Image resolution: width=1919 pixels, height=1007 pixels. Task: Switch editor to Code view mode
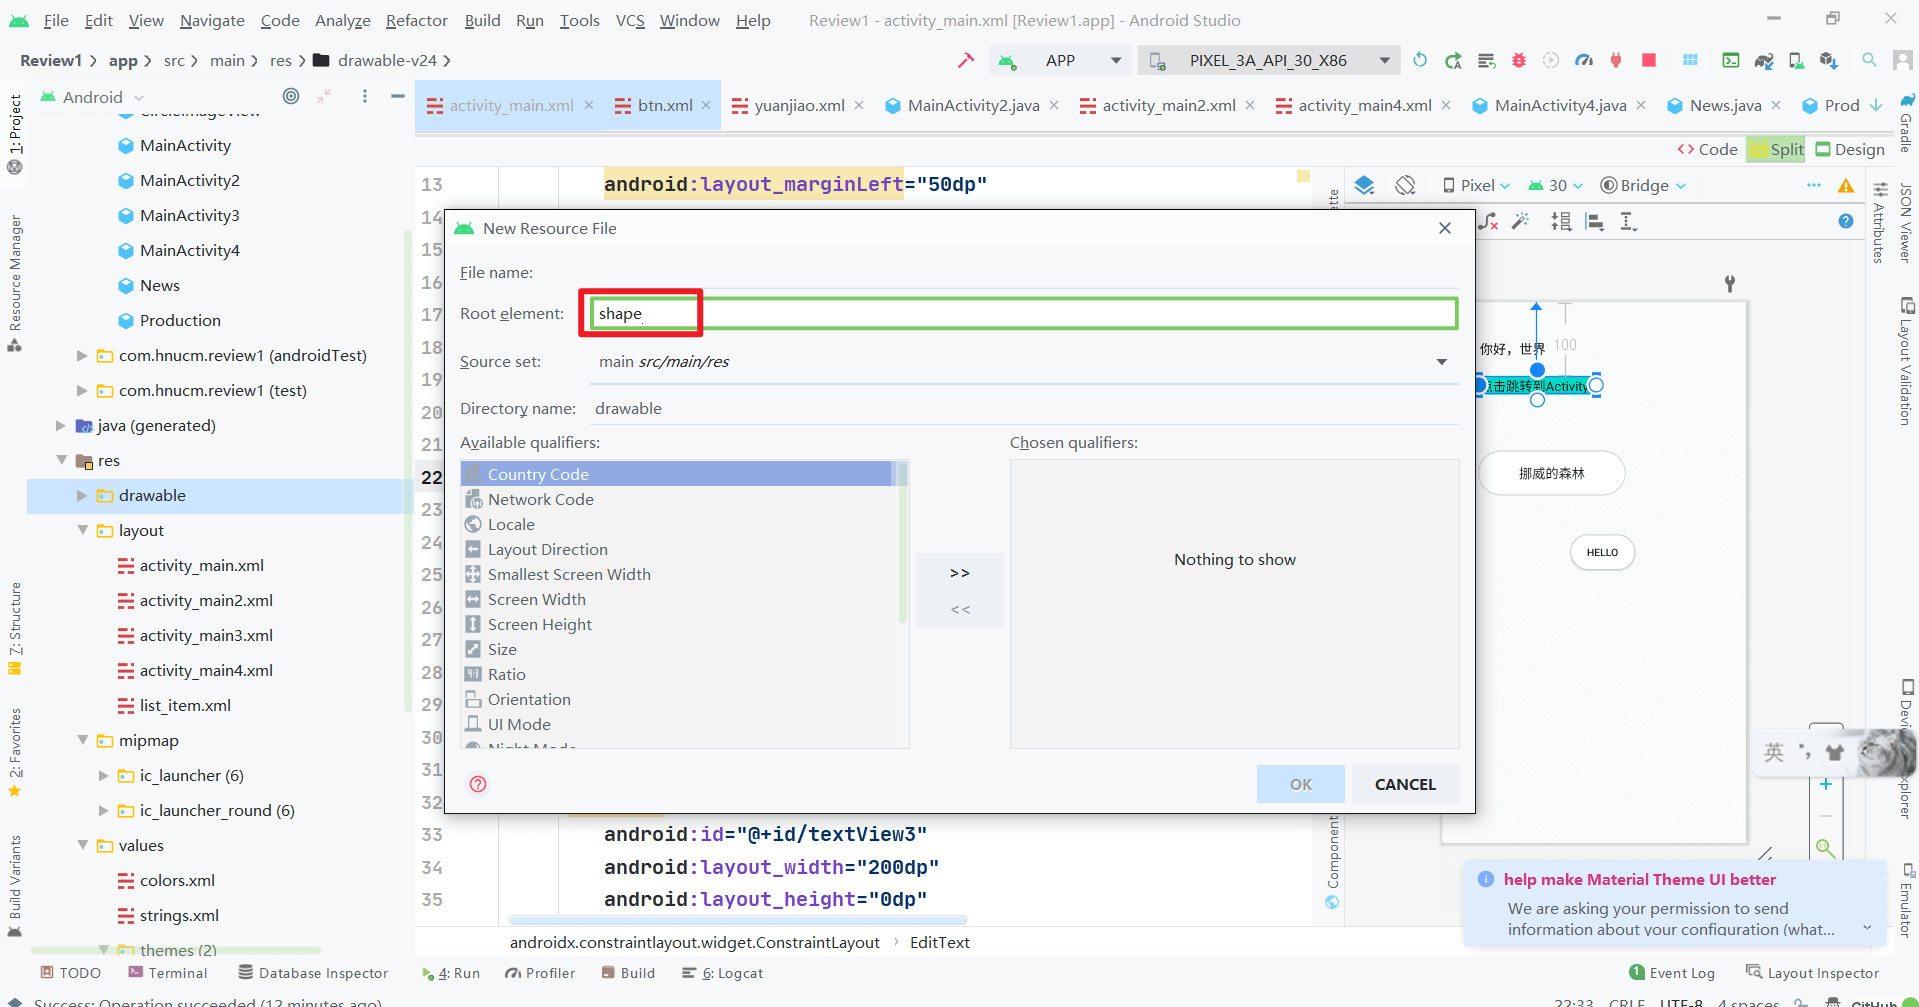coord(1708,149)
